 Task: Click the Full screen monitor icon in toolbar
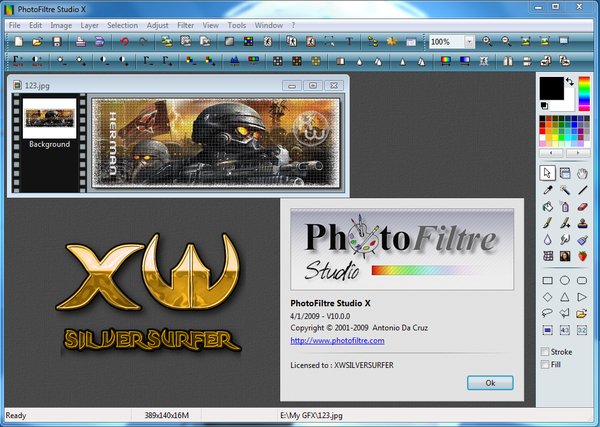coord(564,41)
